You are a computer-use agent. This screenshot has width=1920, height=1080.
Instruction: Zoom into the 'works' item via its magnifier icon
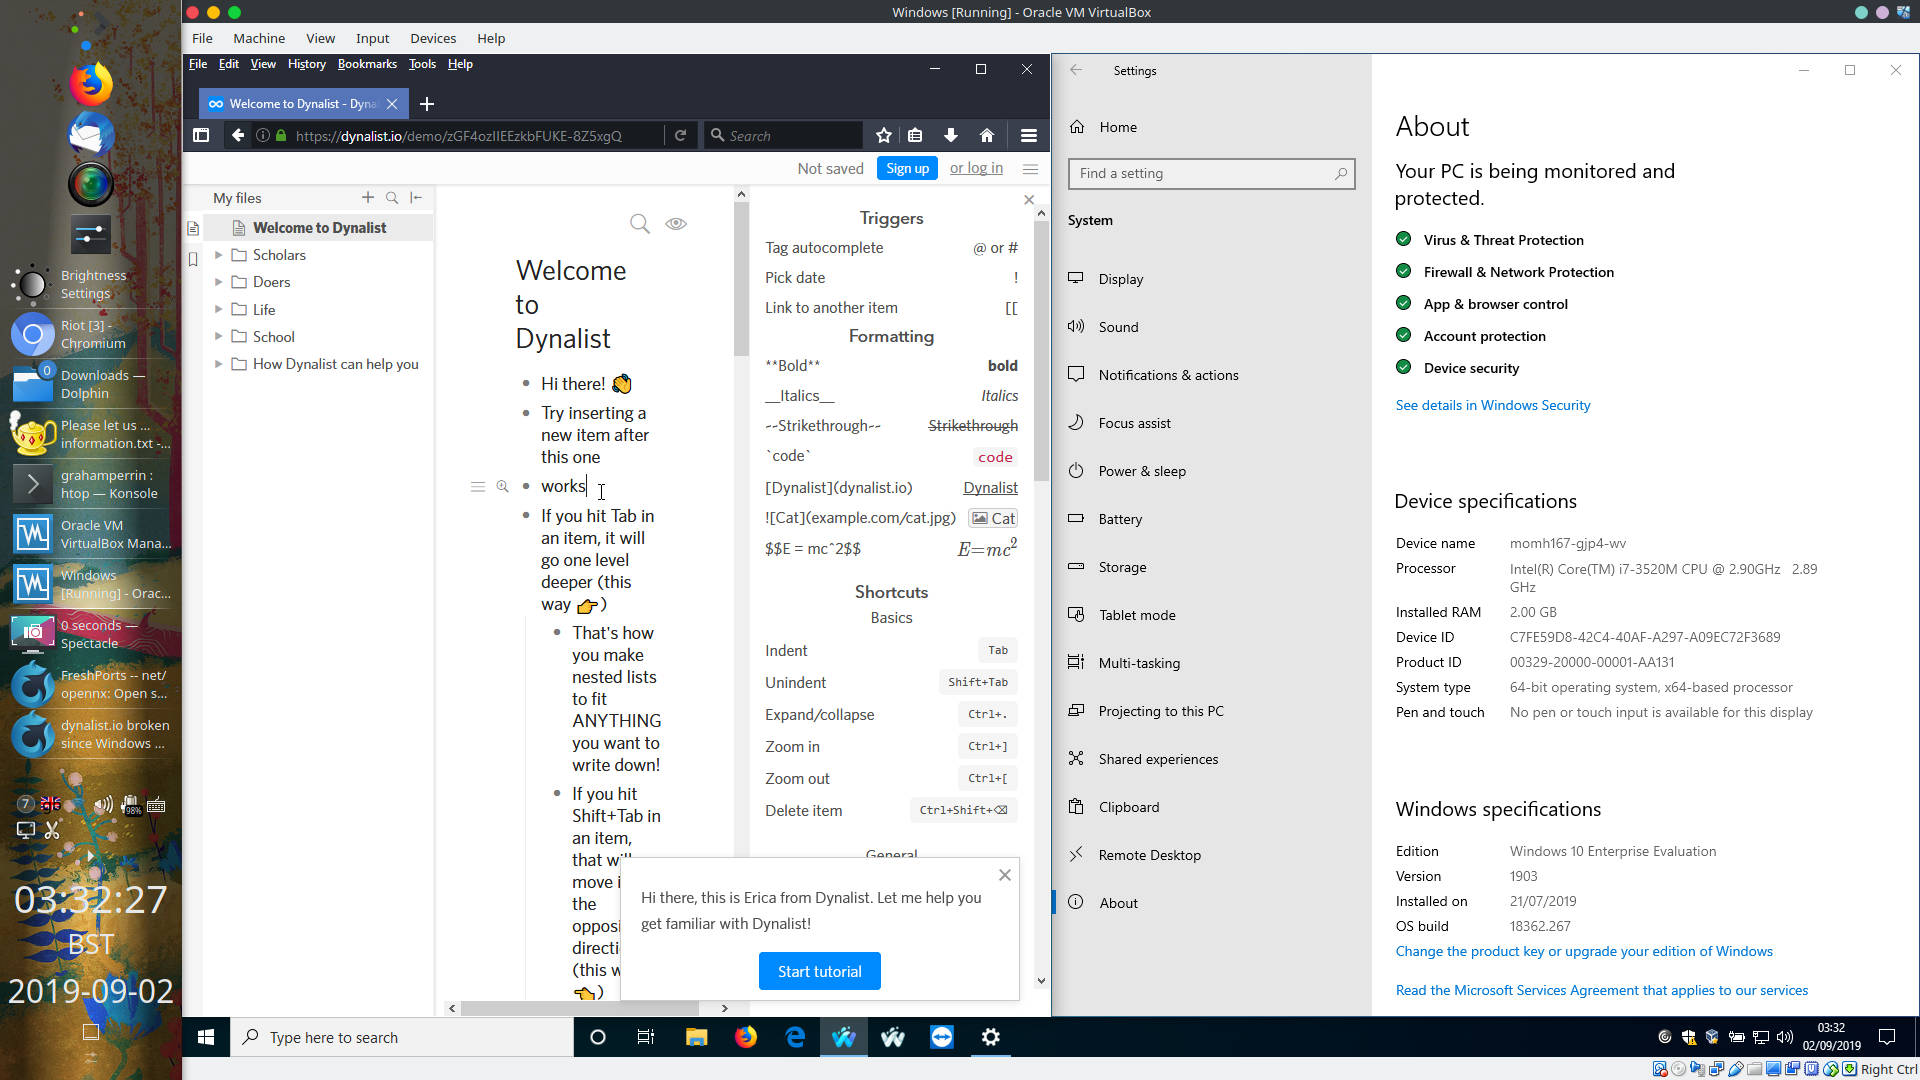(502, 486)
